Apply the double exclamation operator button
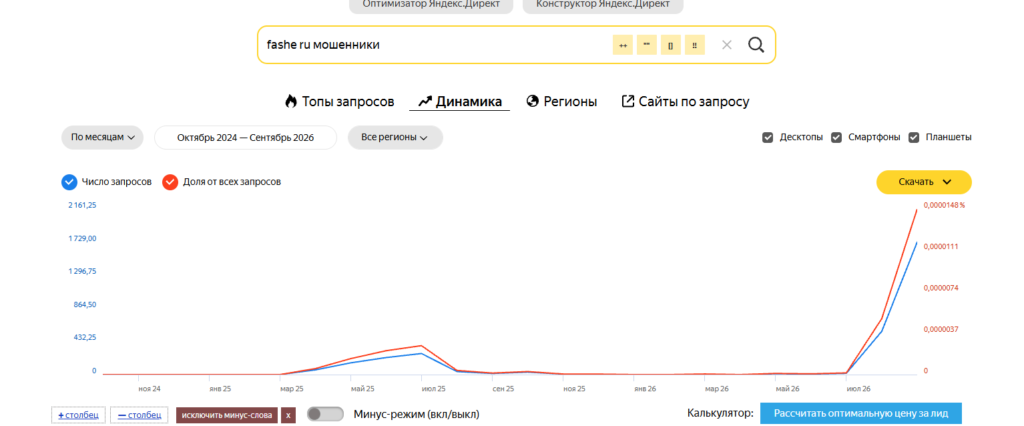 pyautogui.click(x=695, y=45)
